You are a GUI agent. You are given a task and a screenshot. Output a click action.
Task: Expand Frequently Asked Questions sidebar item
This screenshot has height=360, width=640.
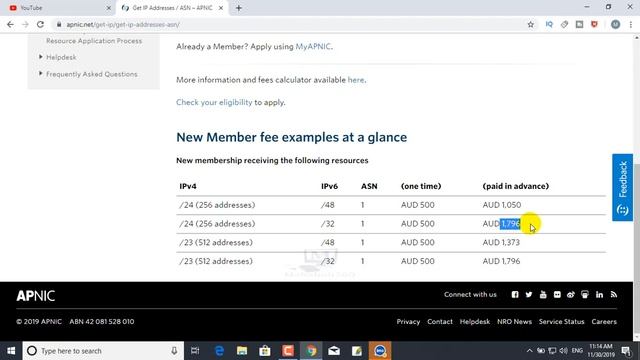point(91,74)
